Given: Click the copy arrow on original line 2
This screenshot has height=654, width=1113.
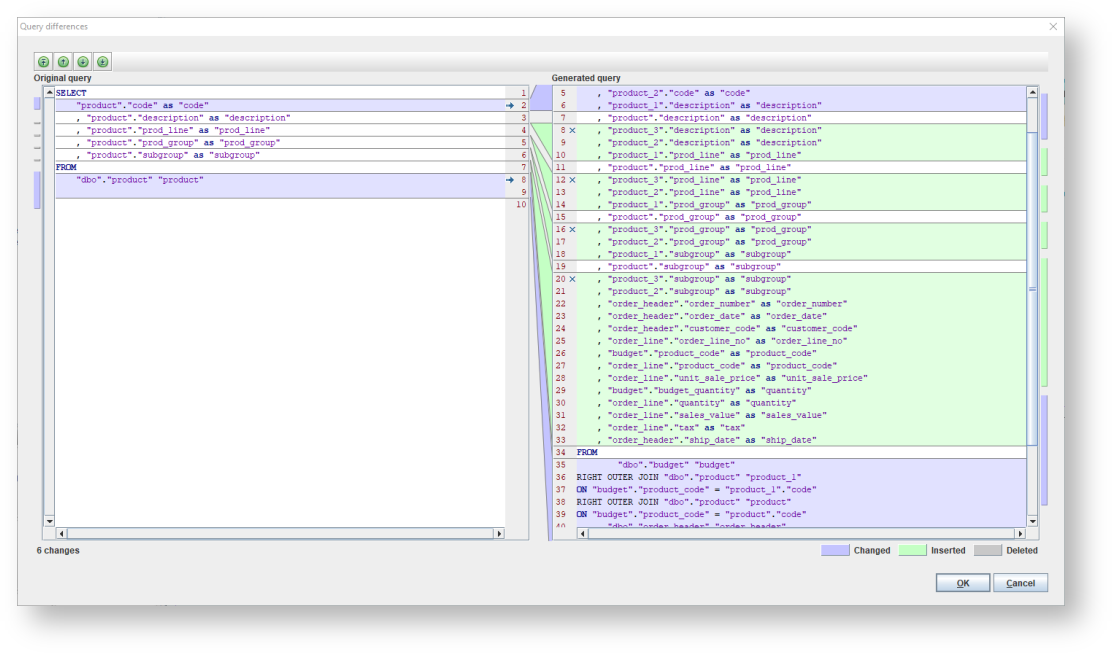Looking at the screenshot, I should [x=510, y=105].
